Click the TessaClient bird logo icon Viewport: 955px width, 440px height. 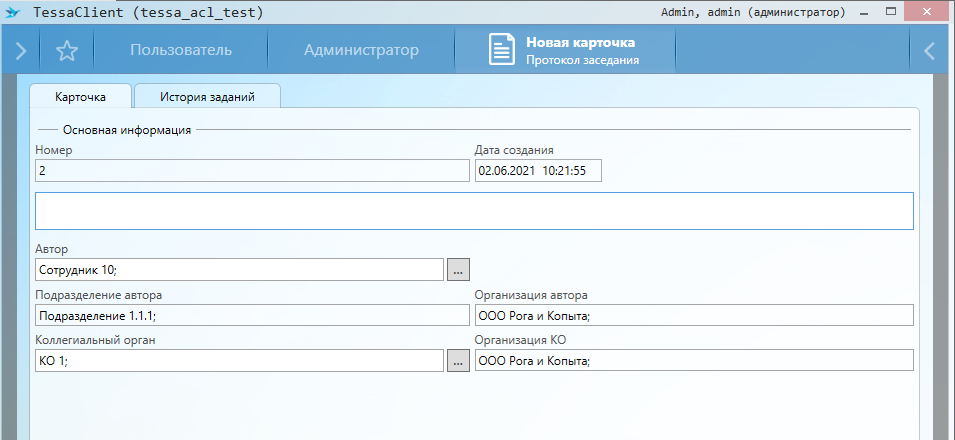[x=14, y=13]
